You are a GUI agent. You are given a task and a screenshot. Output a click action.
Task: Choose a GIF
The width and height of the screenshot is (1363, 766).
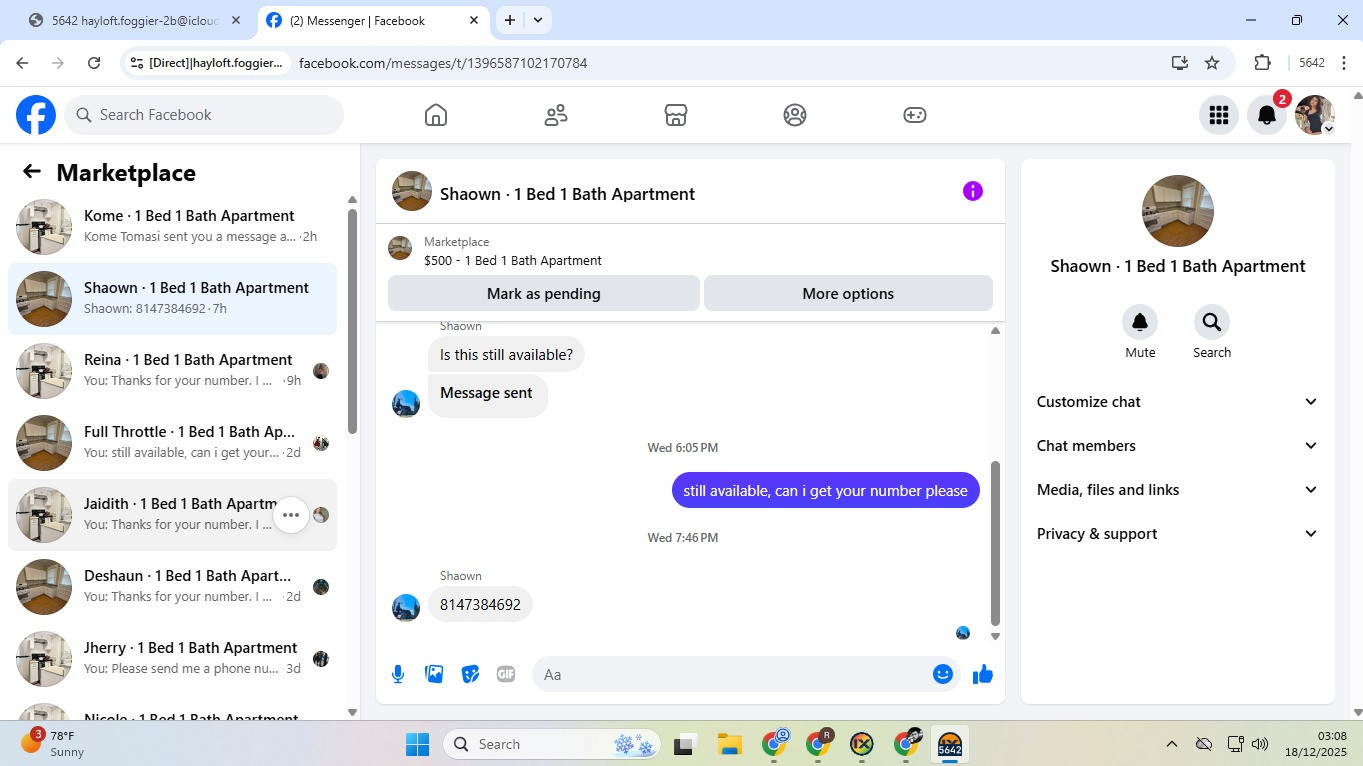(506, 674)
